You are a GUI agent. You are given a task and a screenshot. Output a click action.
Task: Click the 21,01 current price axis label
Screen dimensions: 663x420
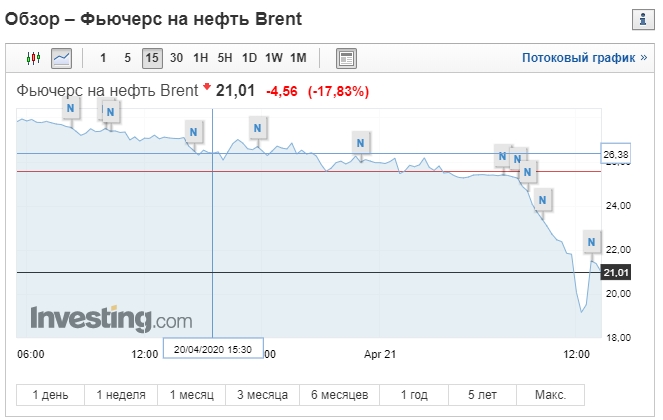617,273
